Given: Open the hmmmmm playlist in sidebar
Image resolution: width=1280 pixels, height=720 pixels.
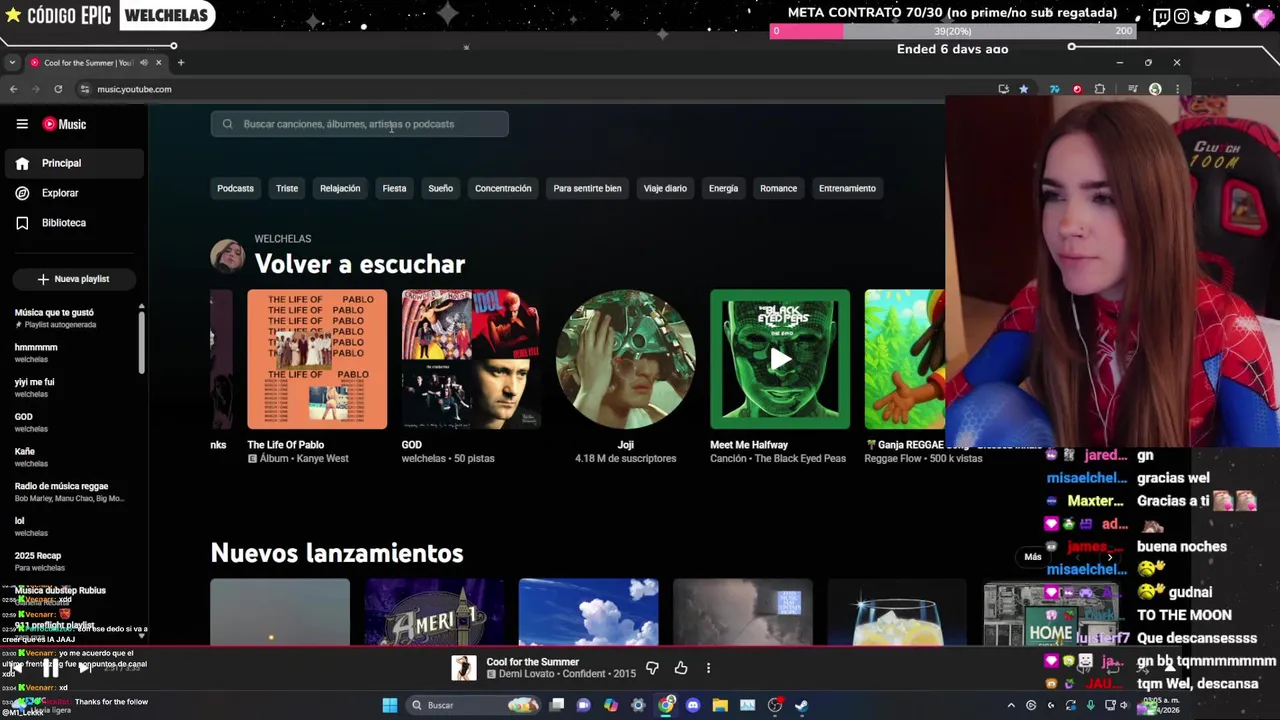Looking at the screenshot, I should pyautogui.click(x=70, y=353).
